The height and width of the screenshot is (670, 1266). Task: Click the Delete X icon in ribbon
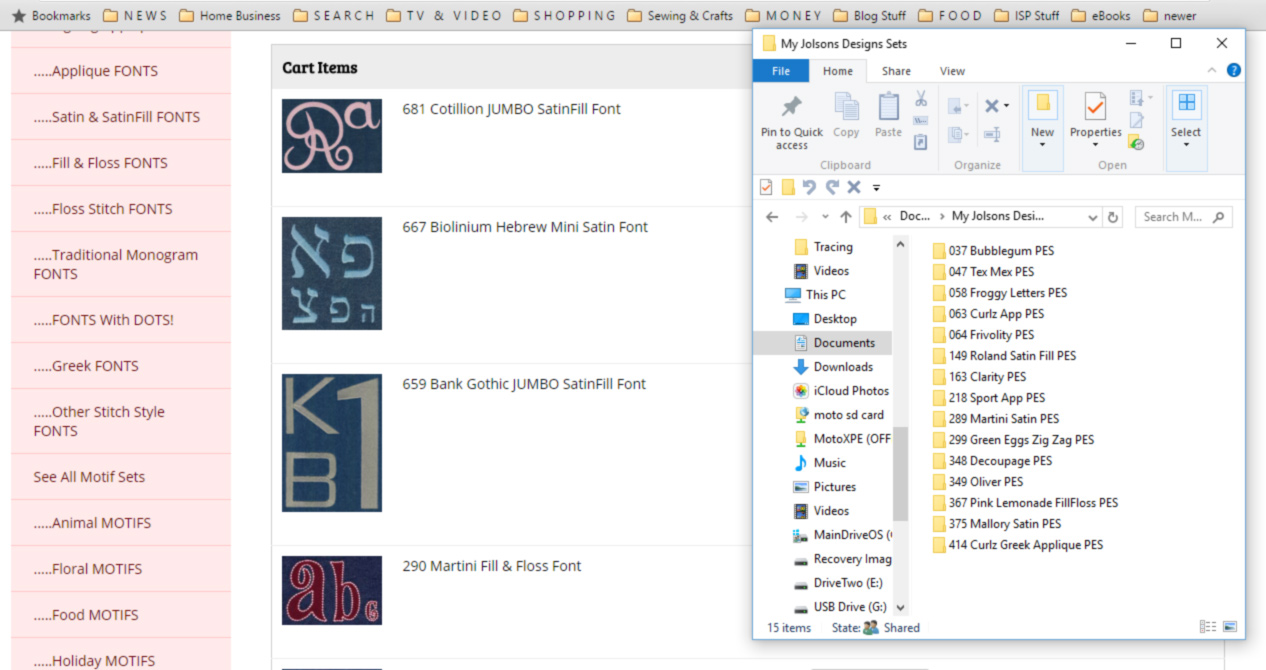tap(992, 106)
